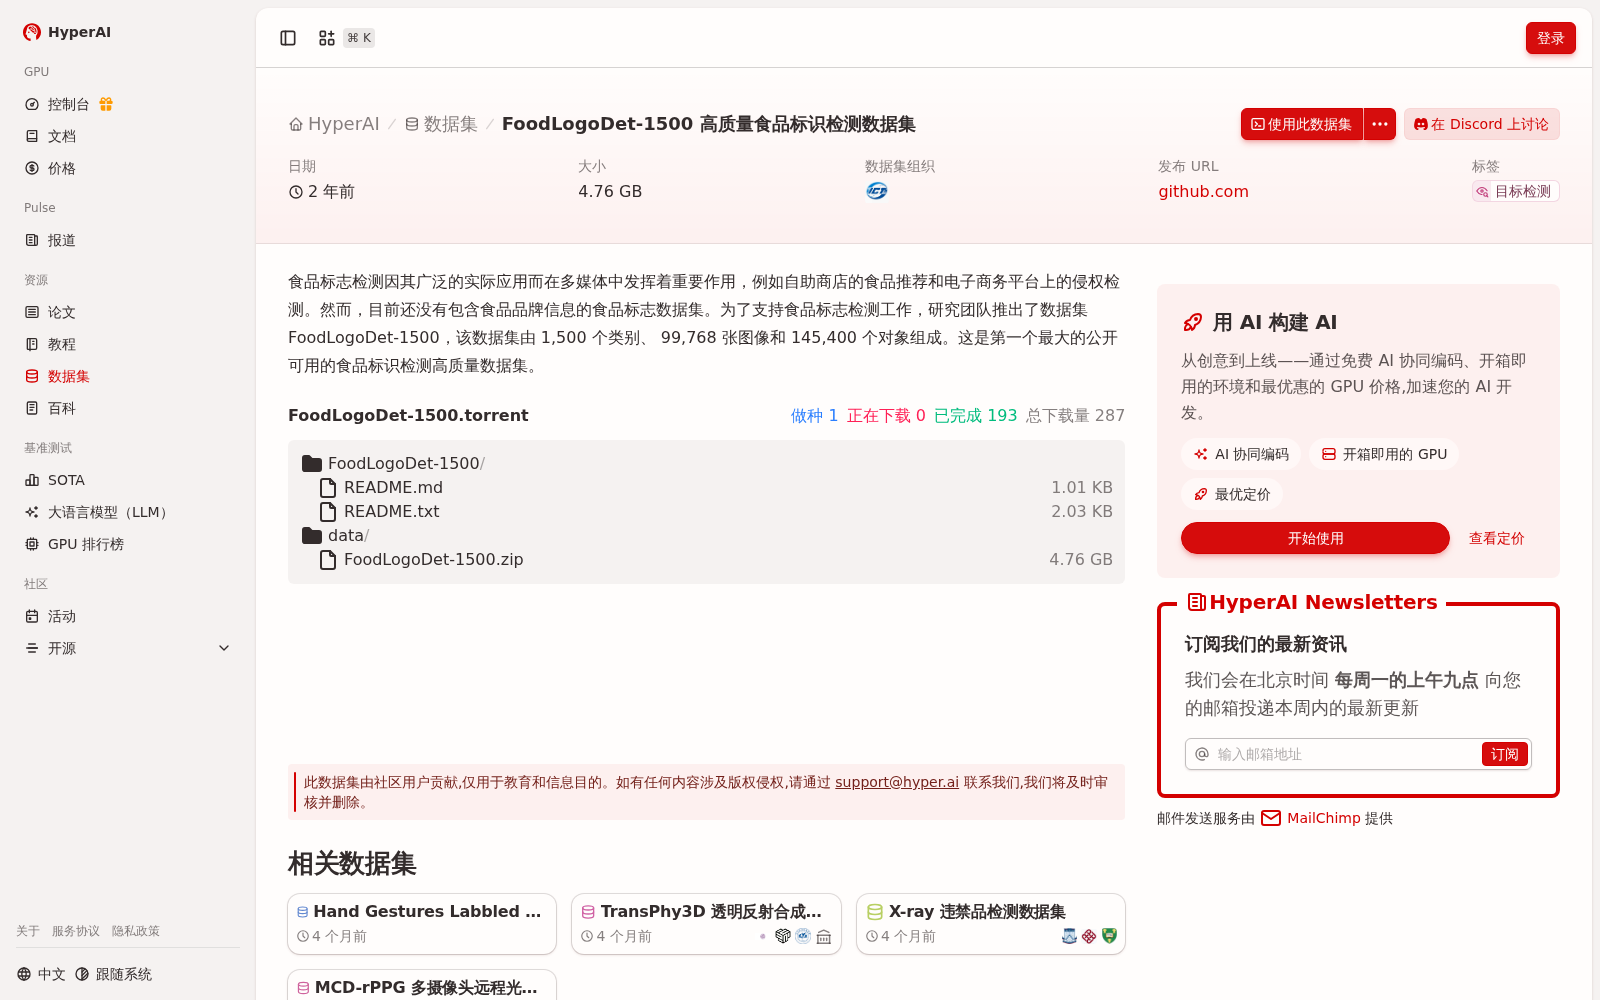Click the gift icon next to 控制台
Screen dimensions: 1600x1000
tap(106, 104)
